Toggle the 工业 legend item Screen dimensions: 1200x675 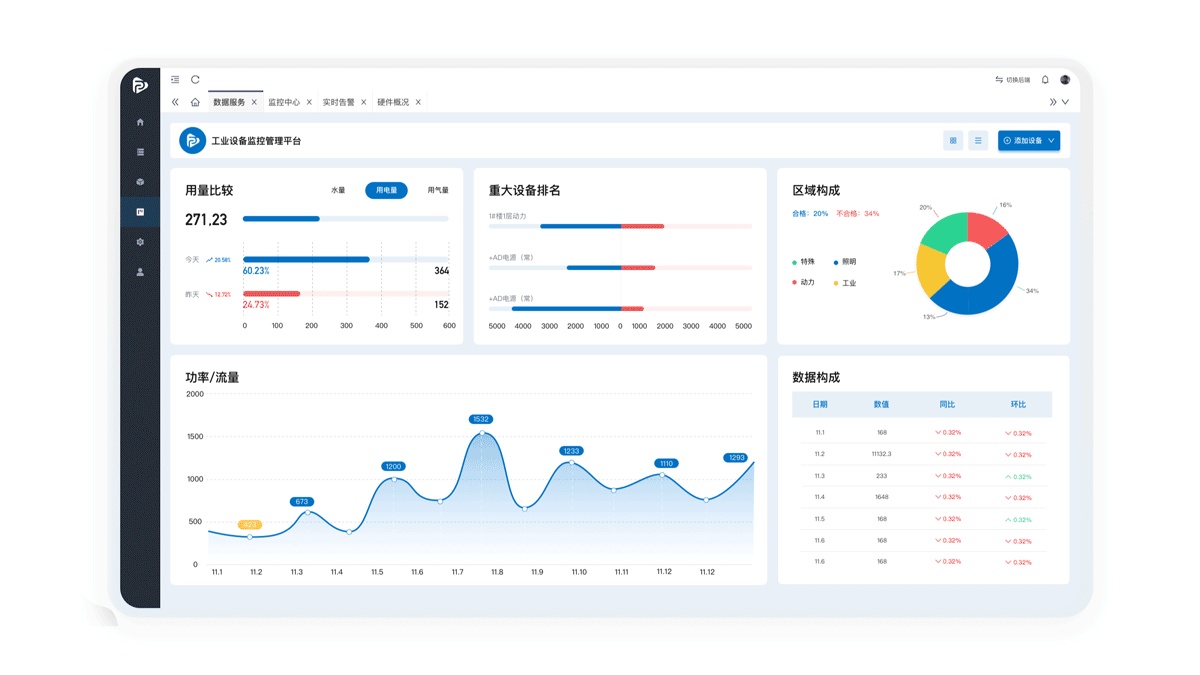[x=845, y=283]
